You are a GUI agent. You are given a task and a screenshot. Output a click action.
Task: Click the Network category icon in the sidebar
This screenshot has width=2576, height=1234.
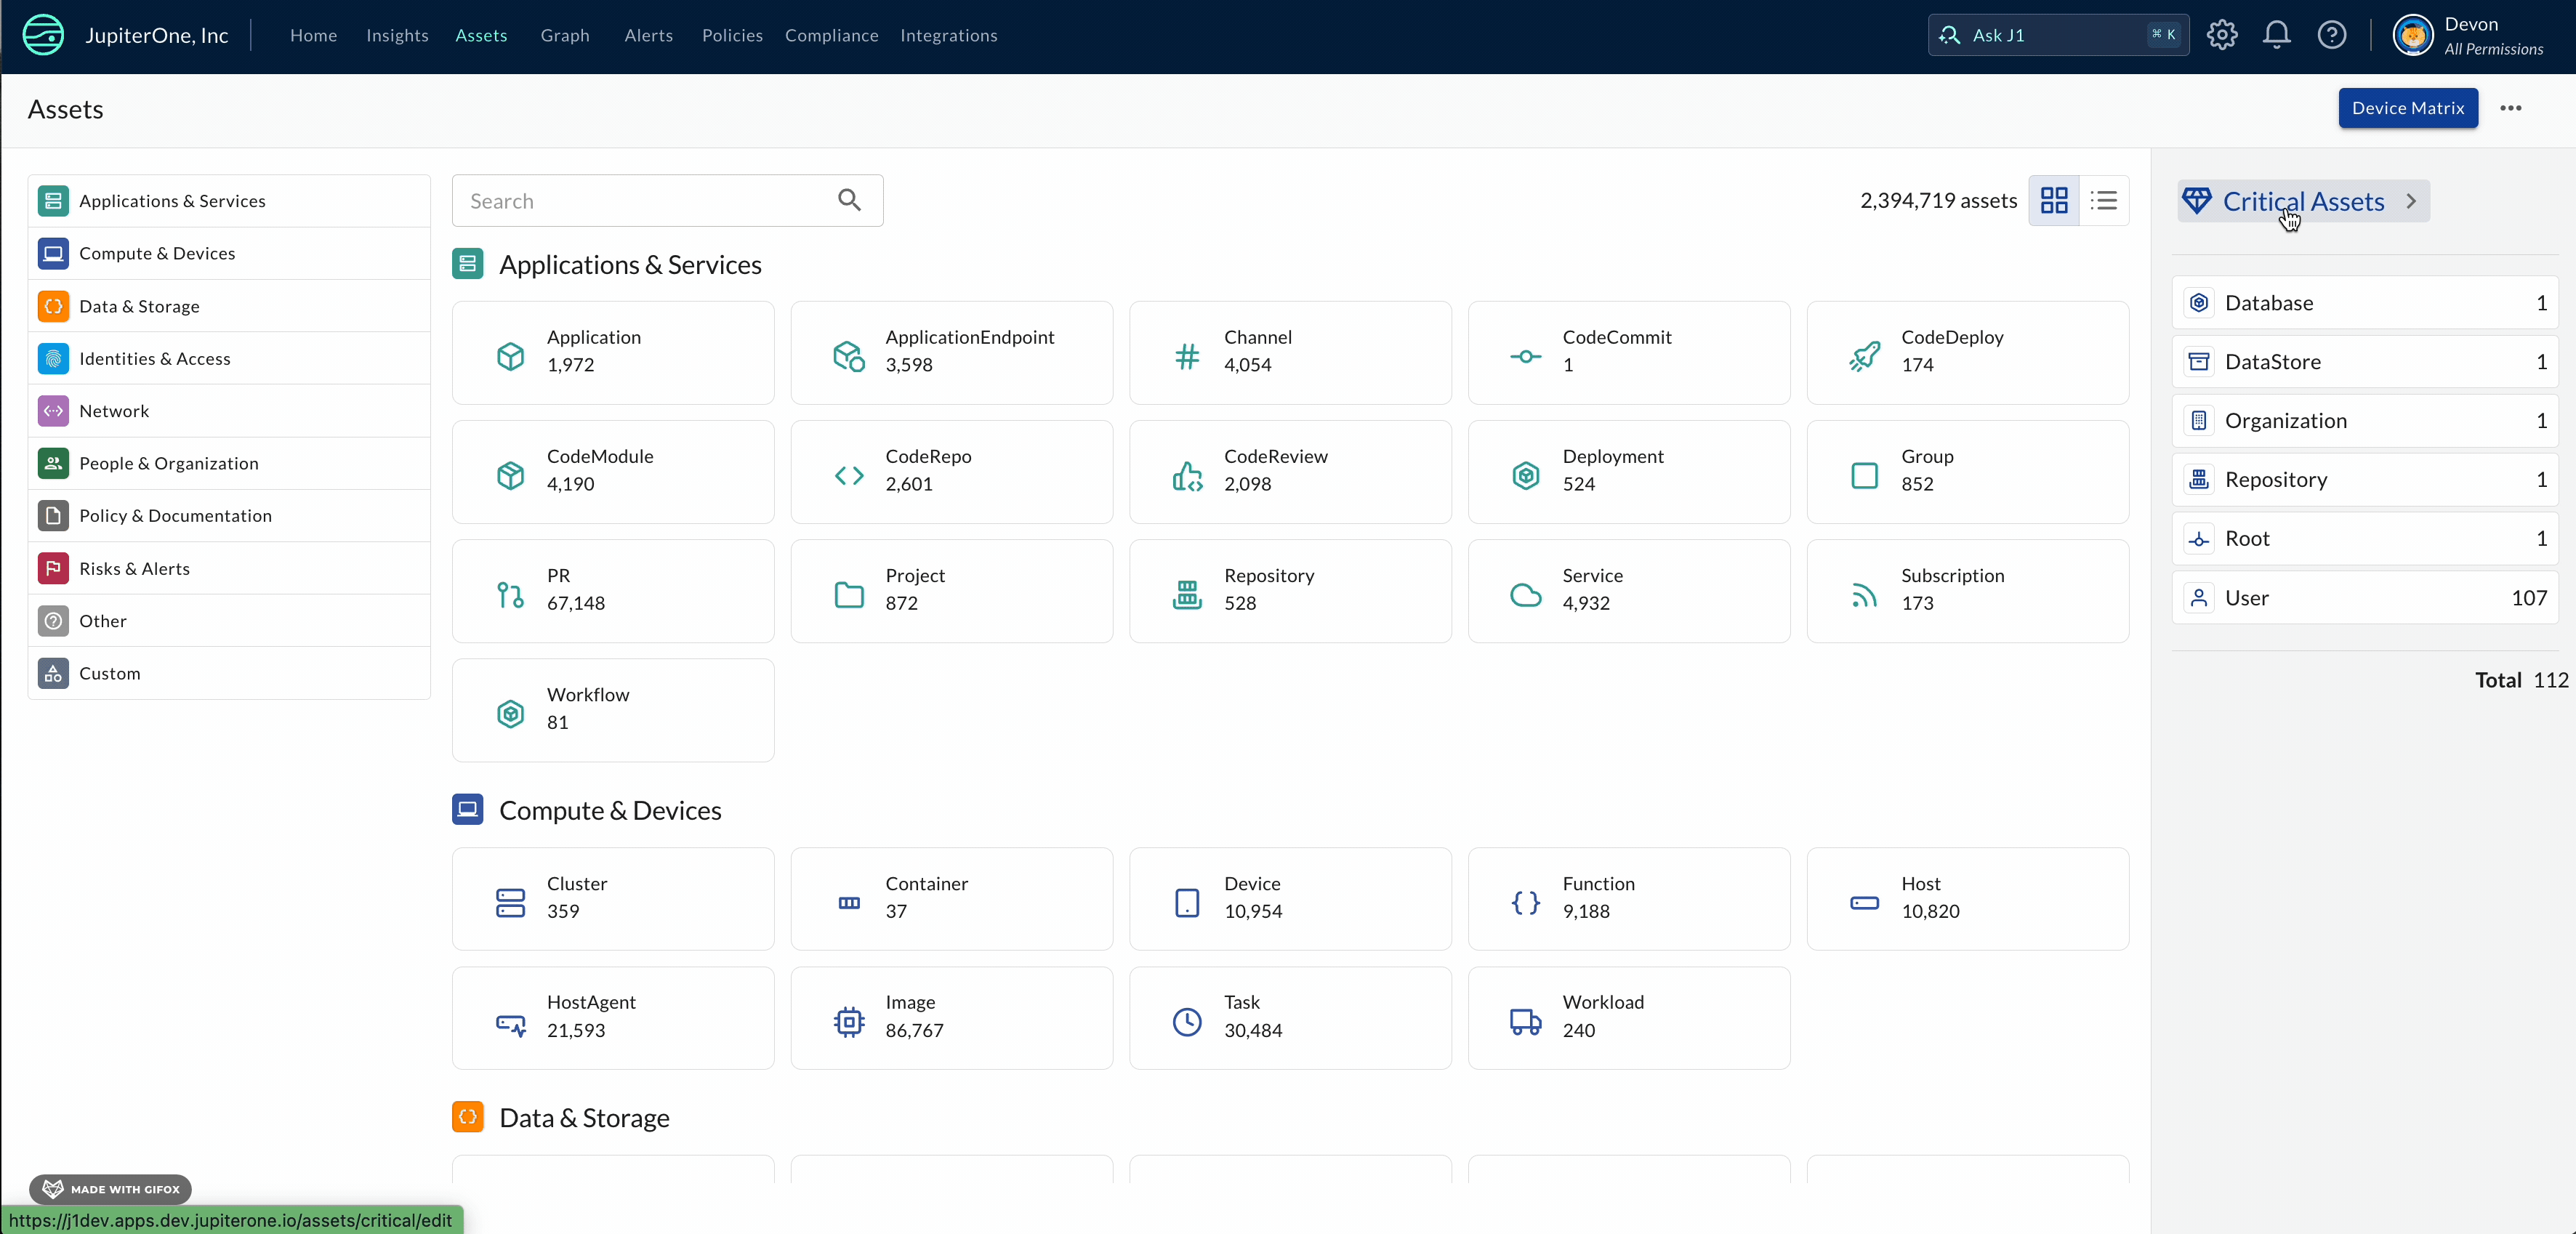(x=53, y=410)
